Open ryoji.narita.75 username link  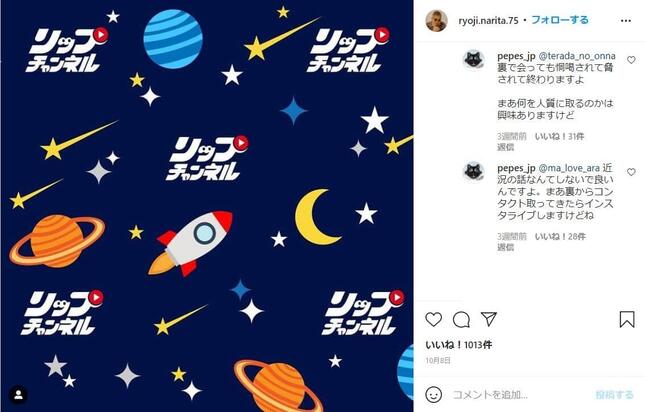(x=488, y=21)
